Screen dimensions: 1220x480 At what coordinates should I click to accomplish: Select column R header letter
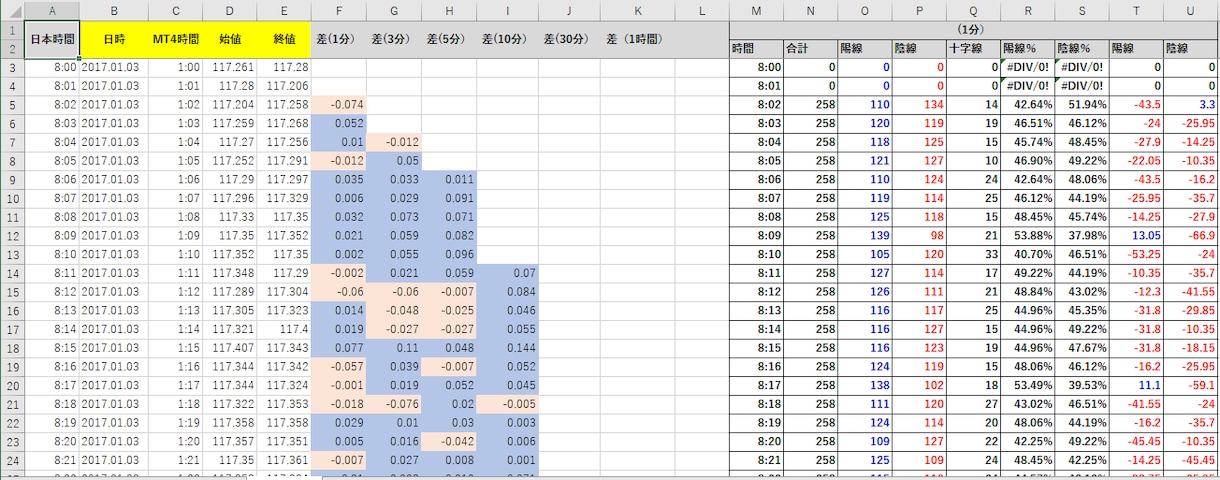pyautogui.click(x=1027, y=9)
